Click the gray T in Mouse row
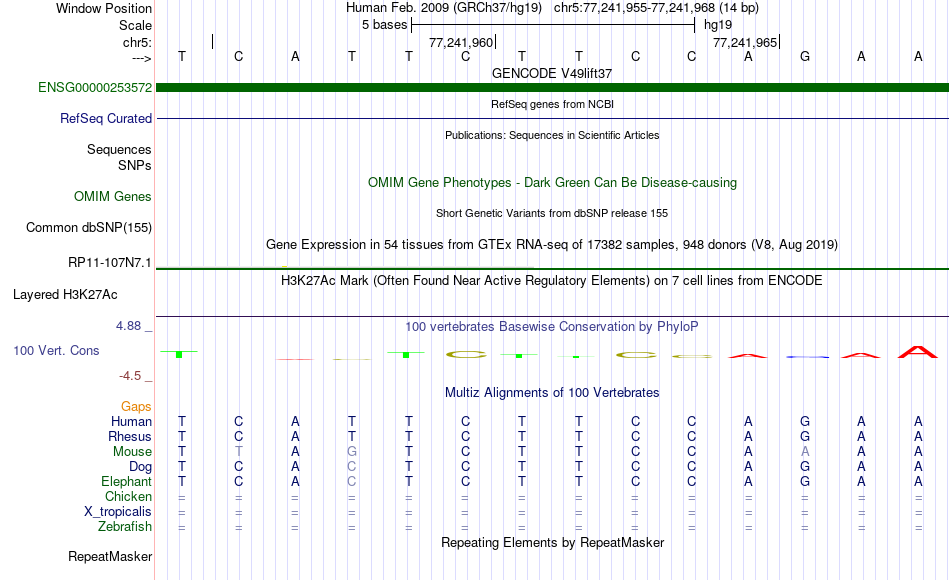Image resolution: width=950 pixels, height=580 pixels. pos(239,452)
